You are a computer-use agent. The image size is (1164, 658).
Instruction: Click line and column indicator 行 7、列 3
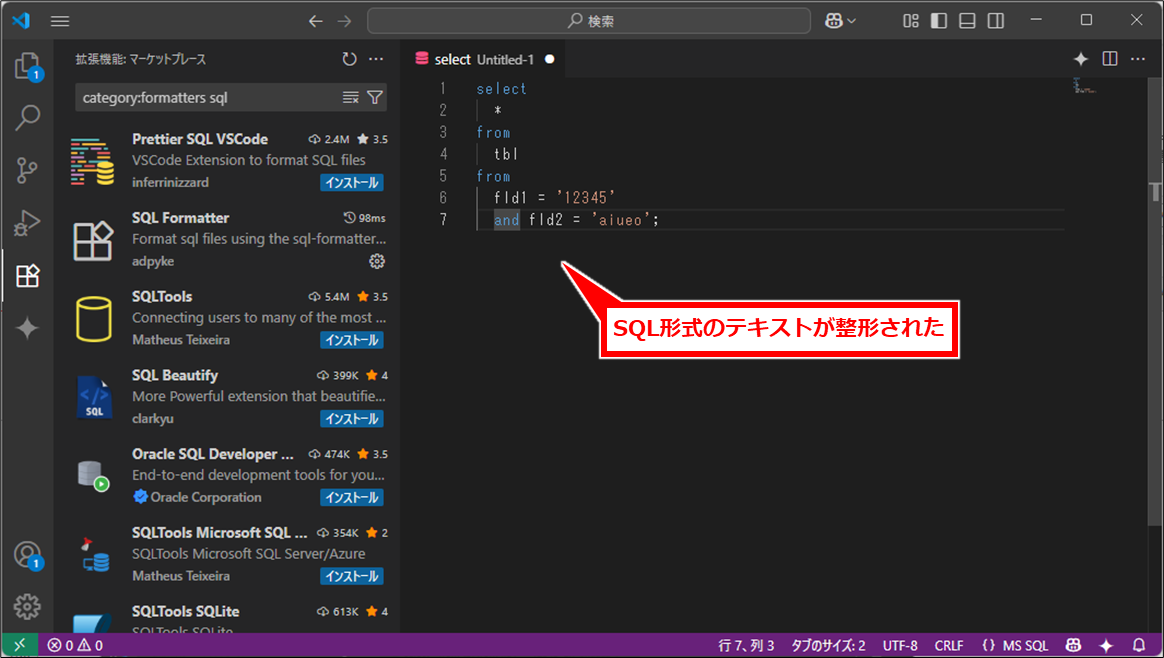point(745,645)
